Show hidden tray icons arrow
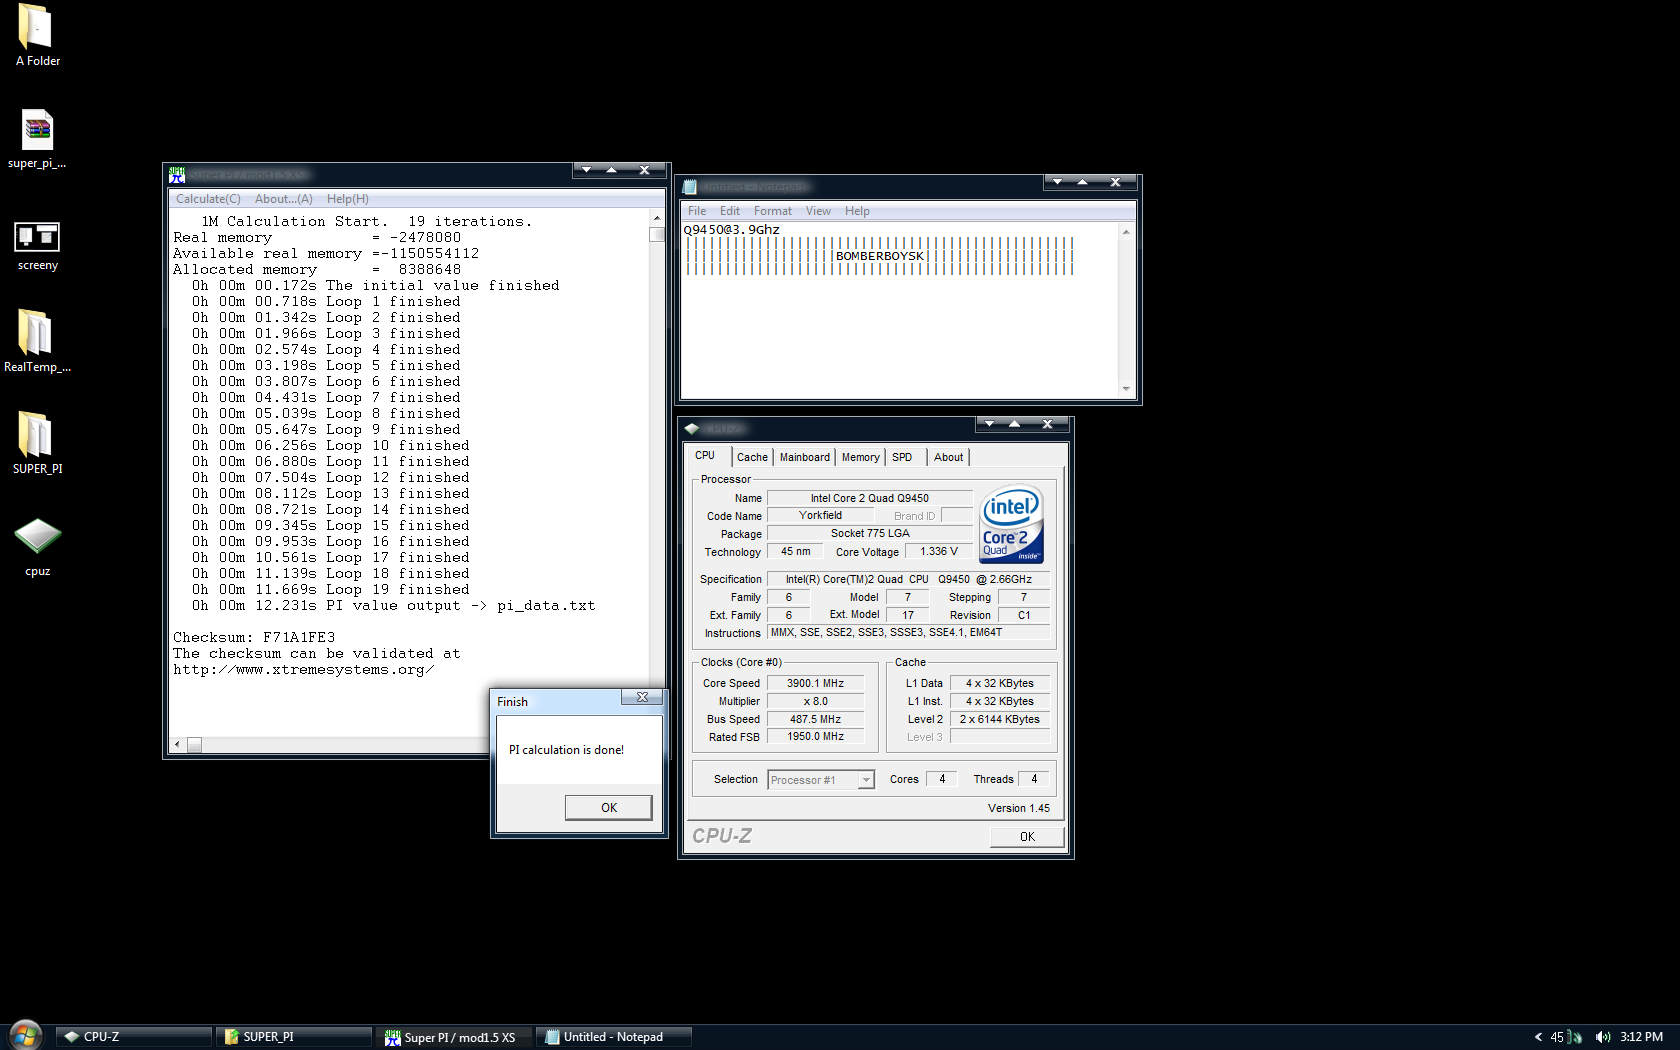Viewport: 1680px width, 1050px height. [x=1538, y=1037]
